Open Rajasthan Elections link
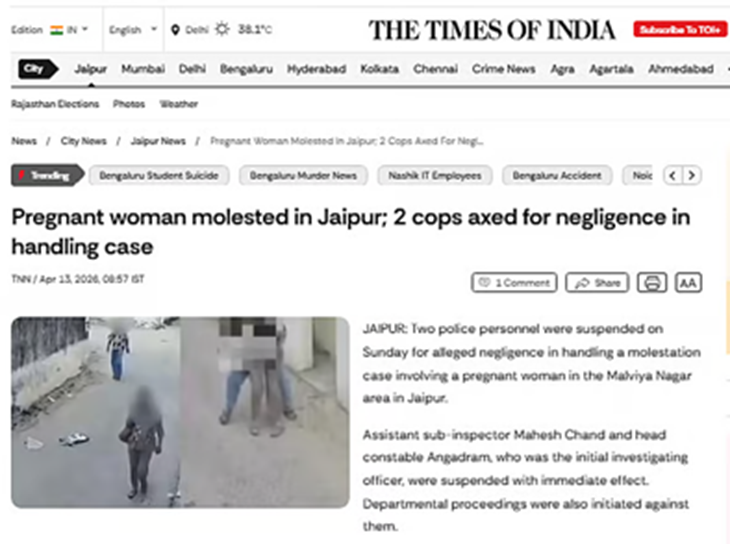The width and height of the screenshot is (730, 544). (55, 104)
